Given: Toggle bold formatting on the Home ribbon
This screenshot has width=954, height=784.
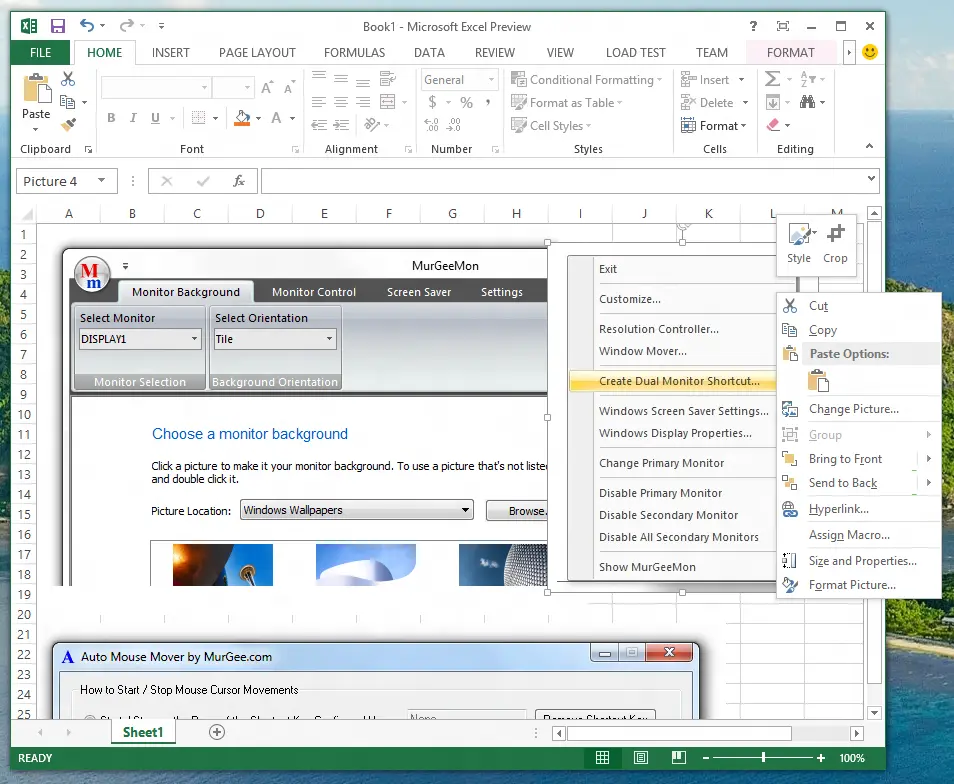Looking at the screenshot, I should (111, 117).
